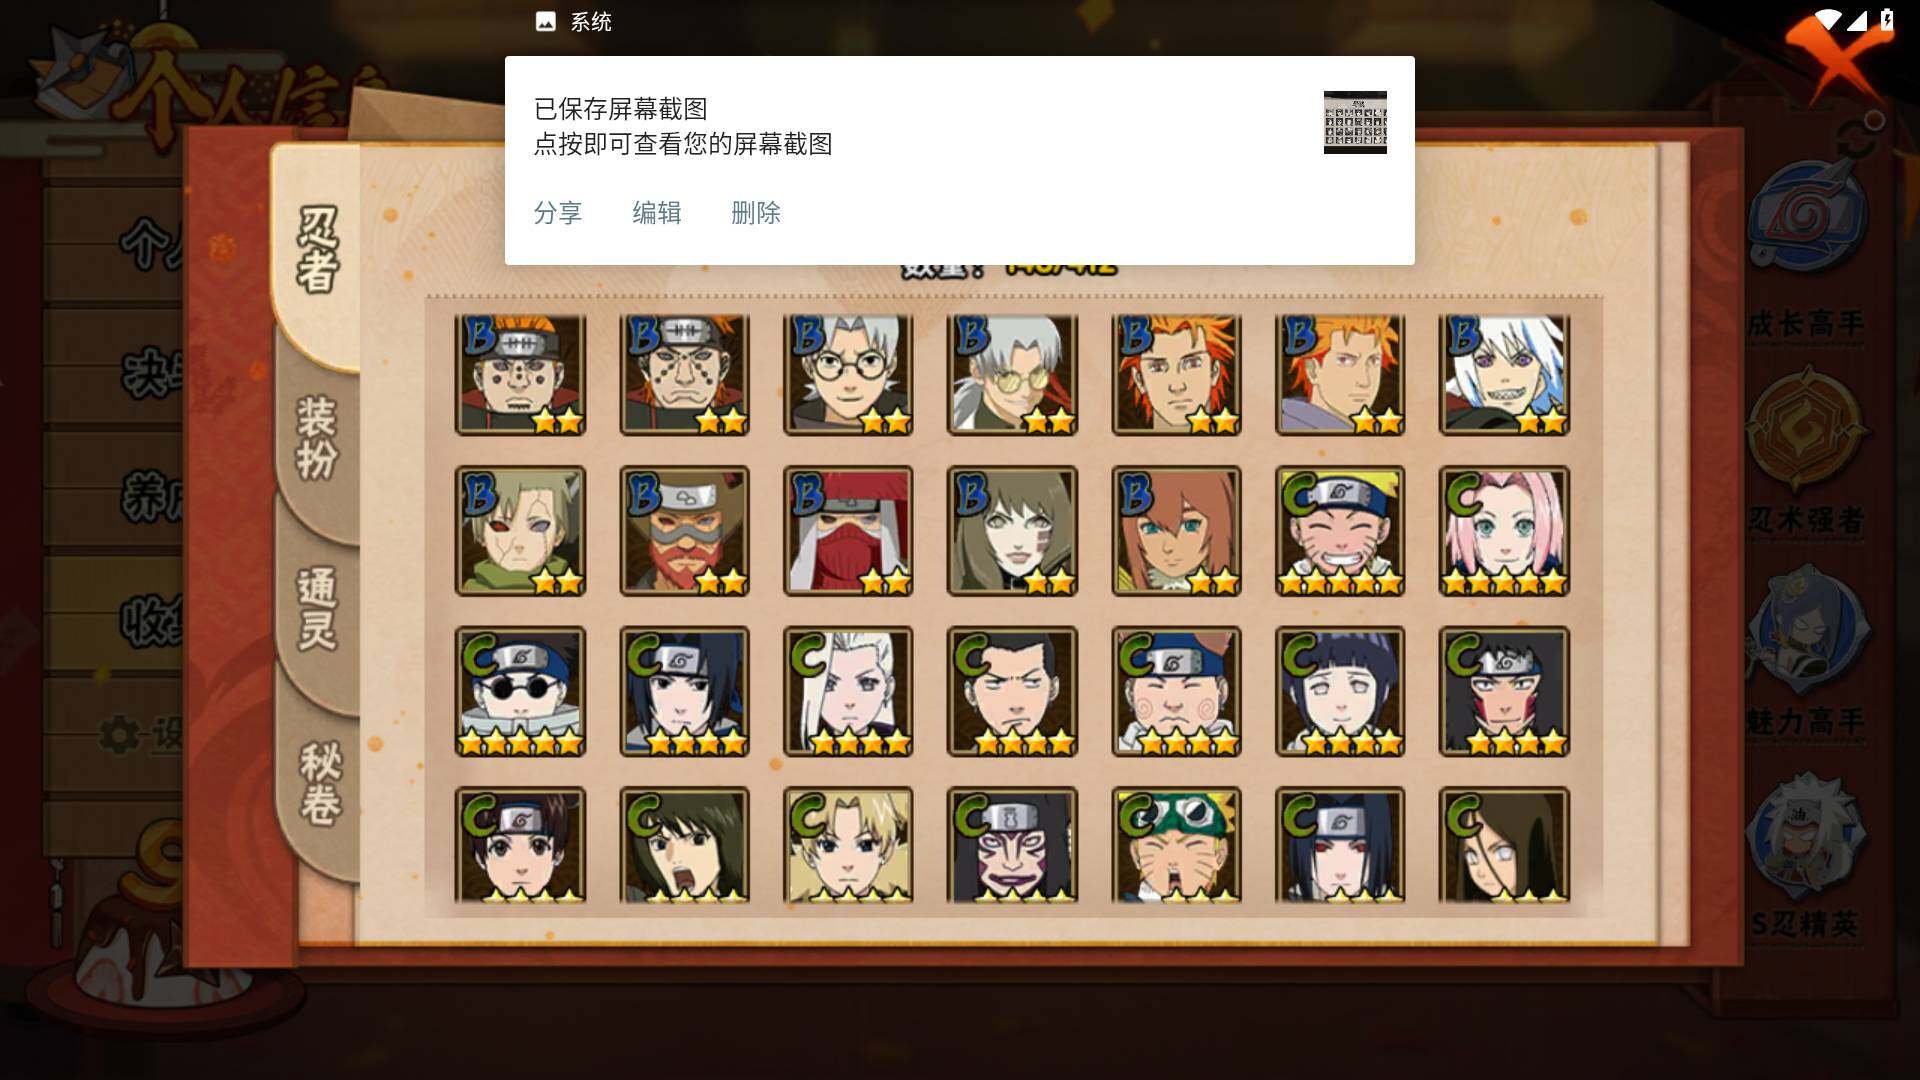Open the Shino portrait with round sunglasses

coord(520,691)
